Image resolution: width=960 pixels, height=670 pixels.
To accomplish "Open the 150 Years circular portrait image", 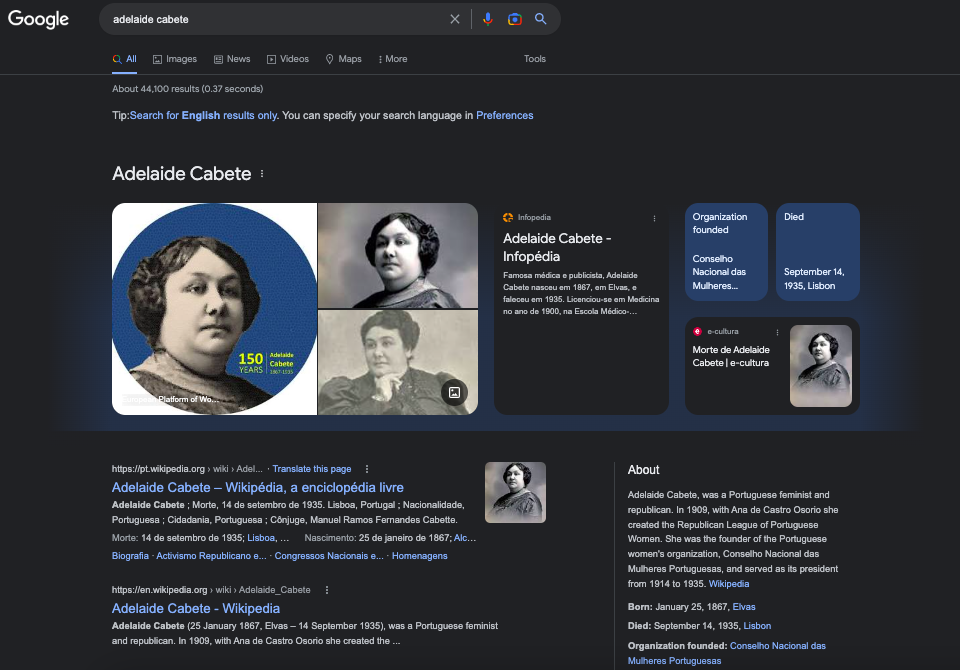I will point(214,309).
